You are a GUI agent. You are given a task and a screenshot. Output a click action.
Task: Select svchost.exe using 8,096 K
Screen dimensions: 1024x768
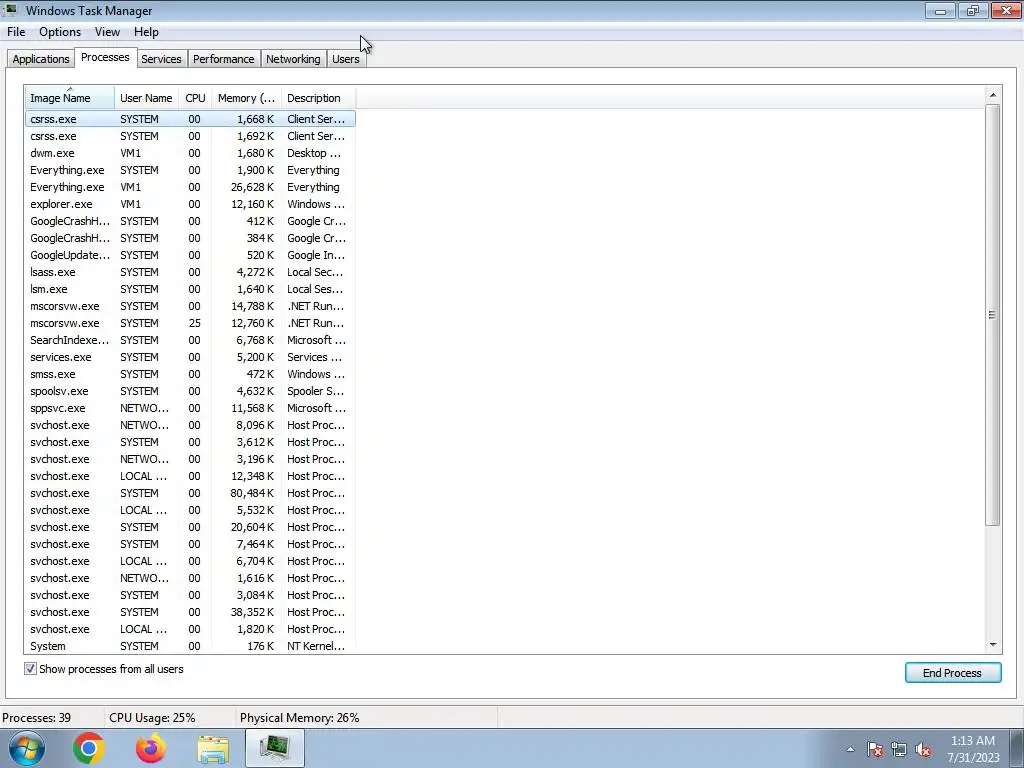[190, 424]
